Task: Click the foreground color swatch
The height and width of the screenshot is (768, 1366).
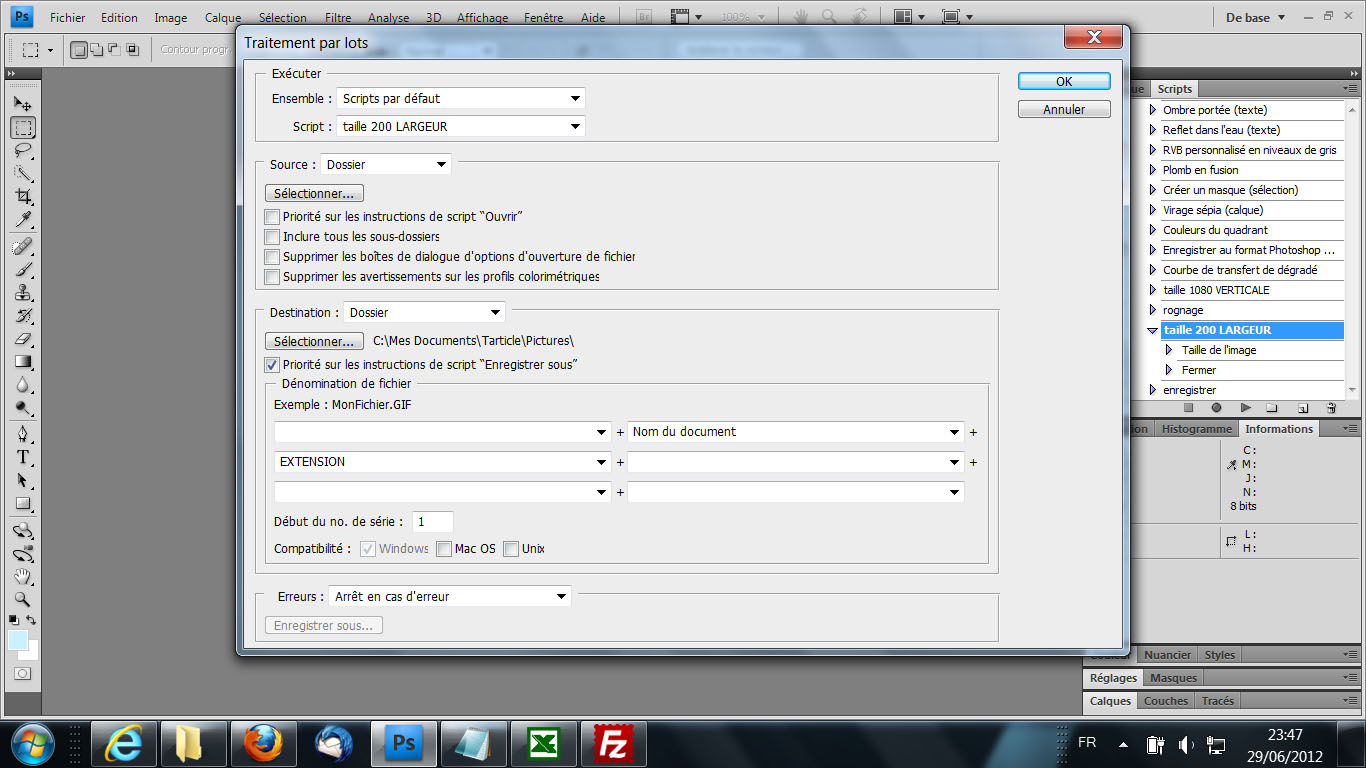Action: pos(18,640)
